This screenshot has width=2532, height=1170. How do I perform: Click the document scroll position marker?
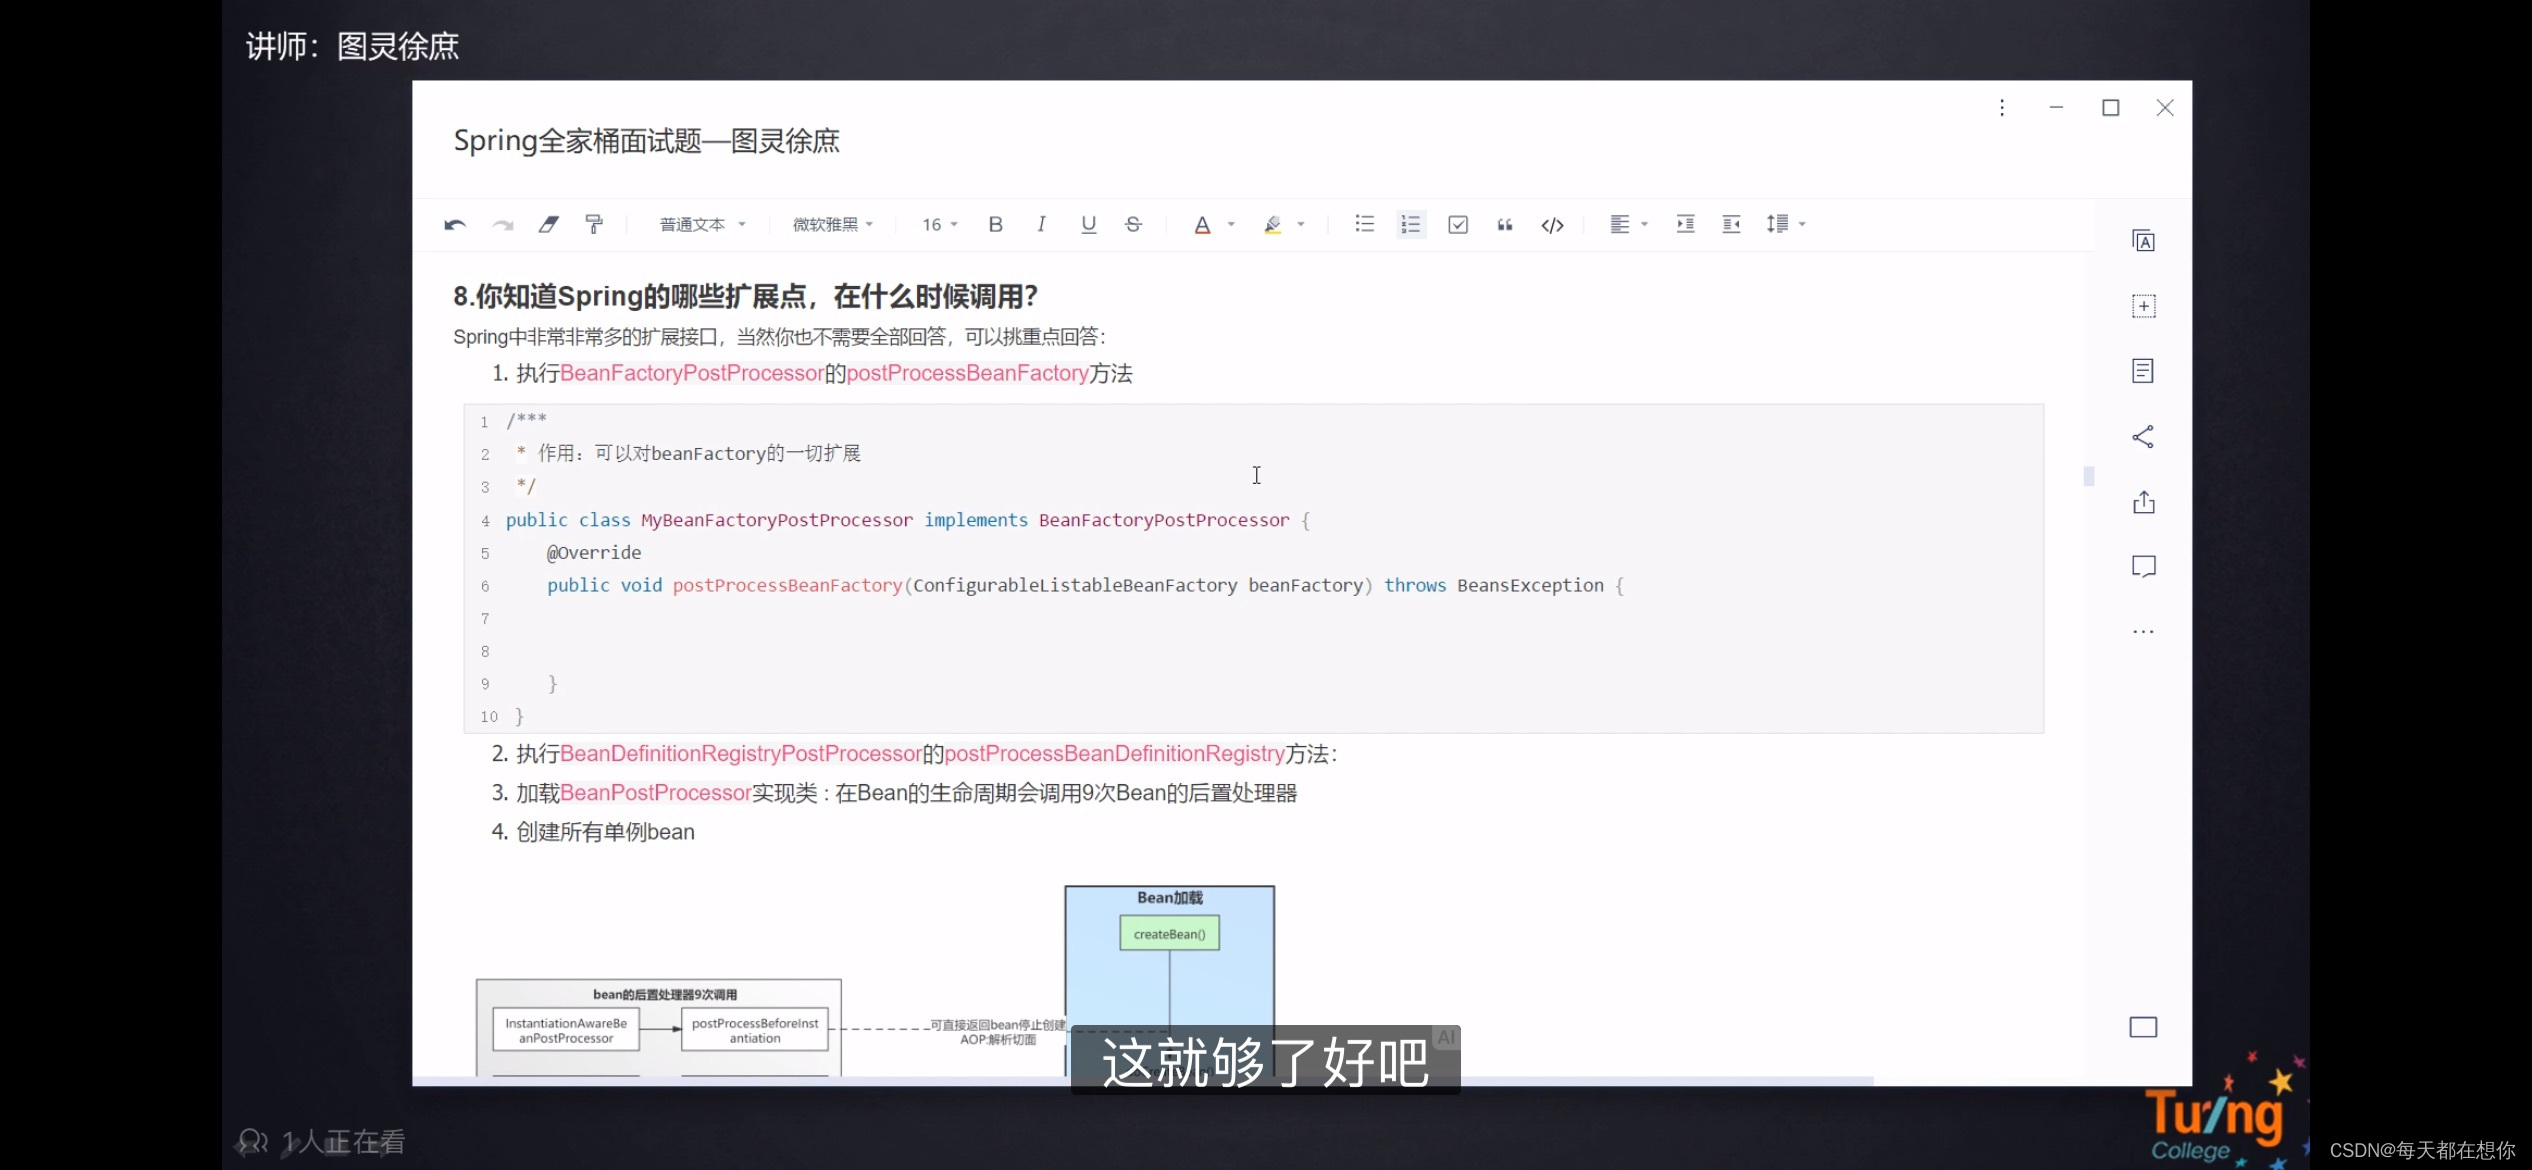coord(2089,476)
